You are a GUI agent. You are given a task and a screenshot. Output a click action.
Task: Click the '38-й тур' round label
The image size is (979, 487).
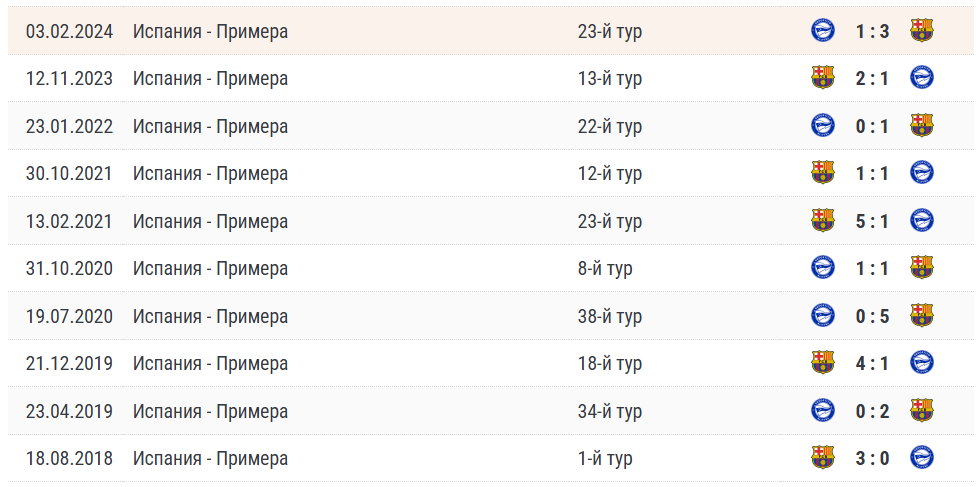[x=609, y=316]
